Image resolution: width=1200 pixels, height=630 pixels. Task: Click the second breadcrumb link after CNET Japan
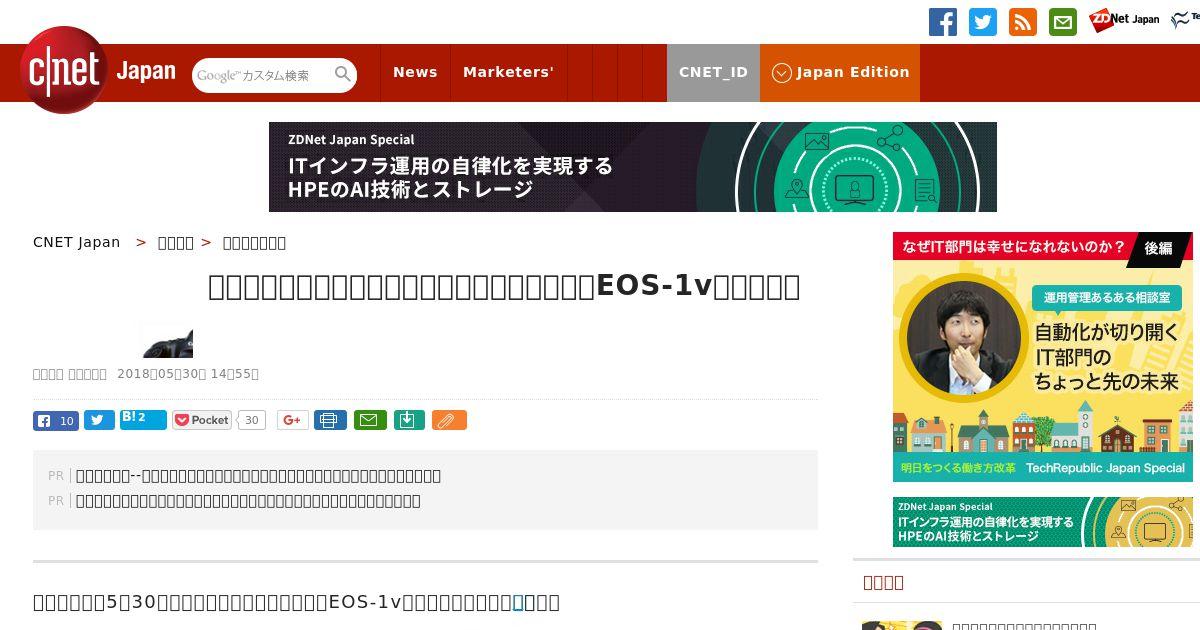(x=176, y=242)
